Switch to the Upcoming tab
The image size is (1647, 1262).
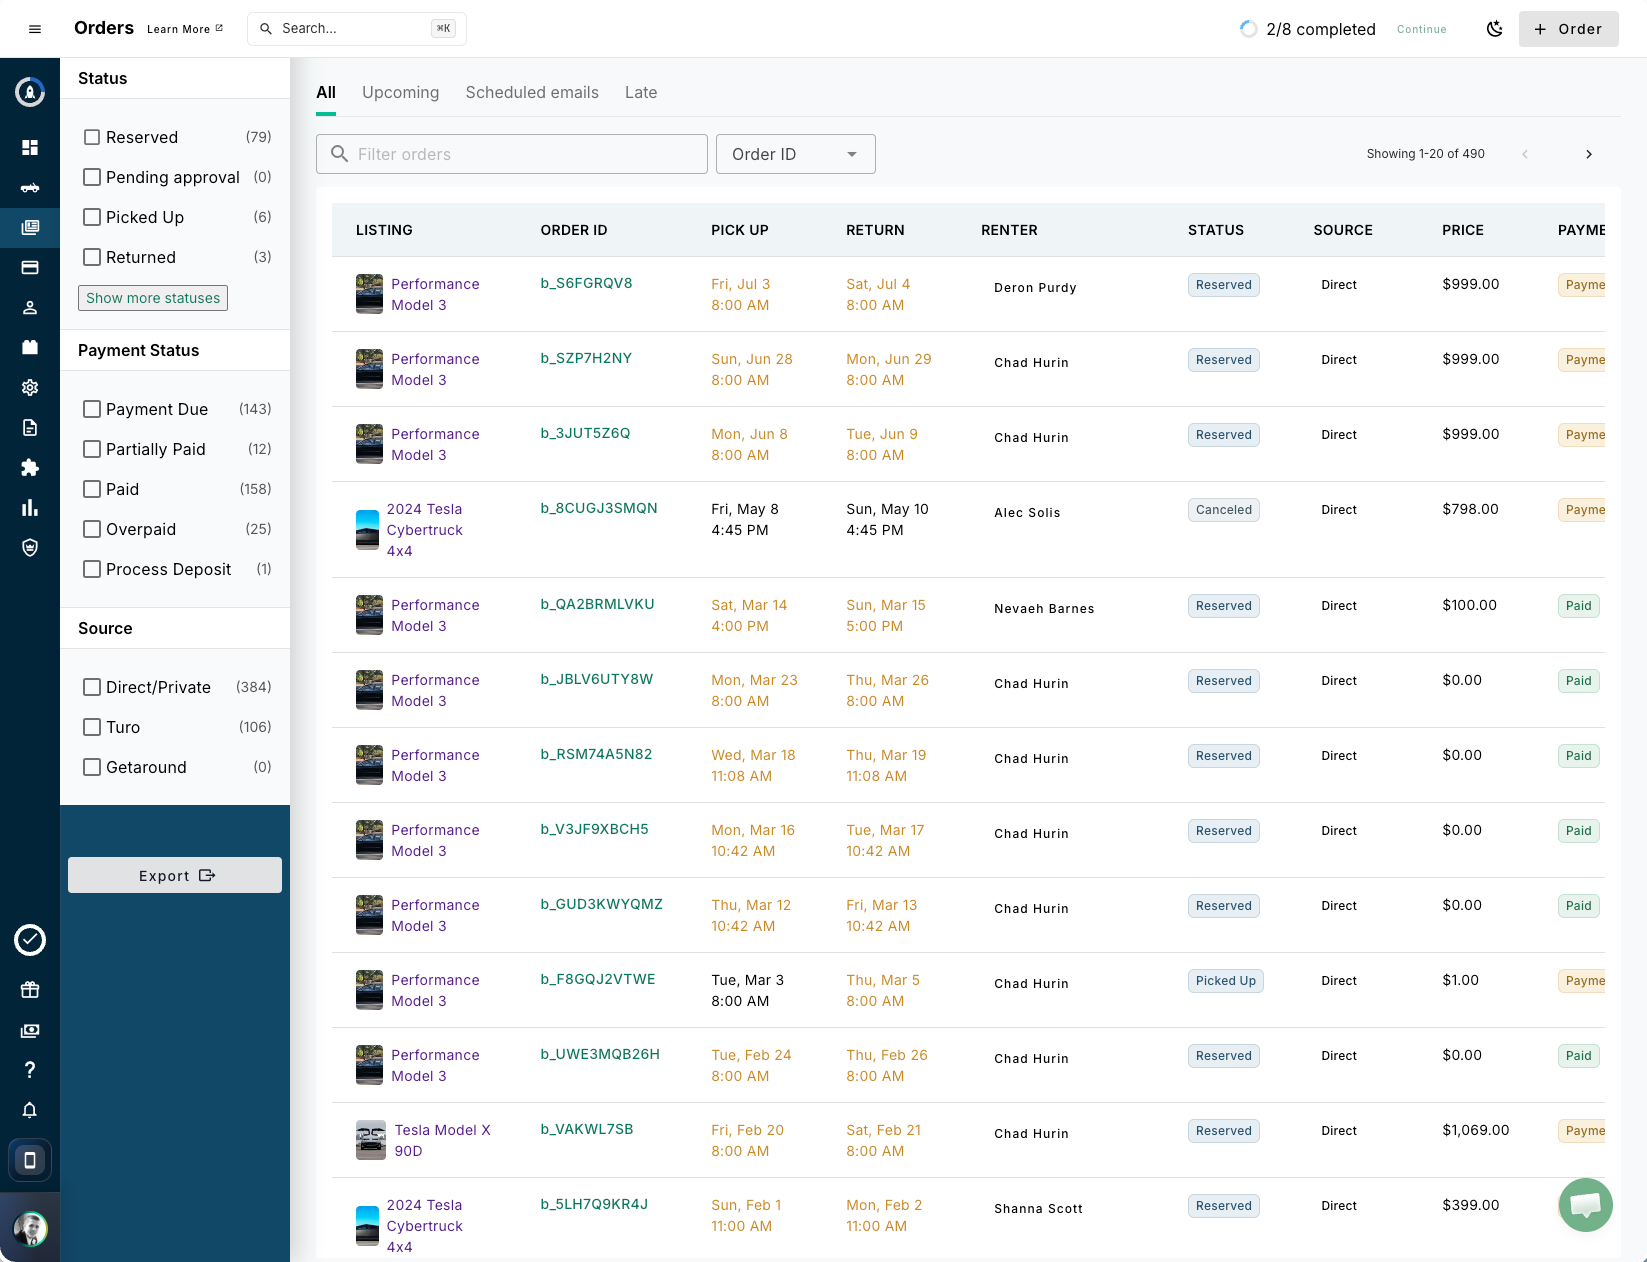400,92
